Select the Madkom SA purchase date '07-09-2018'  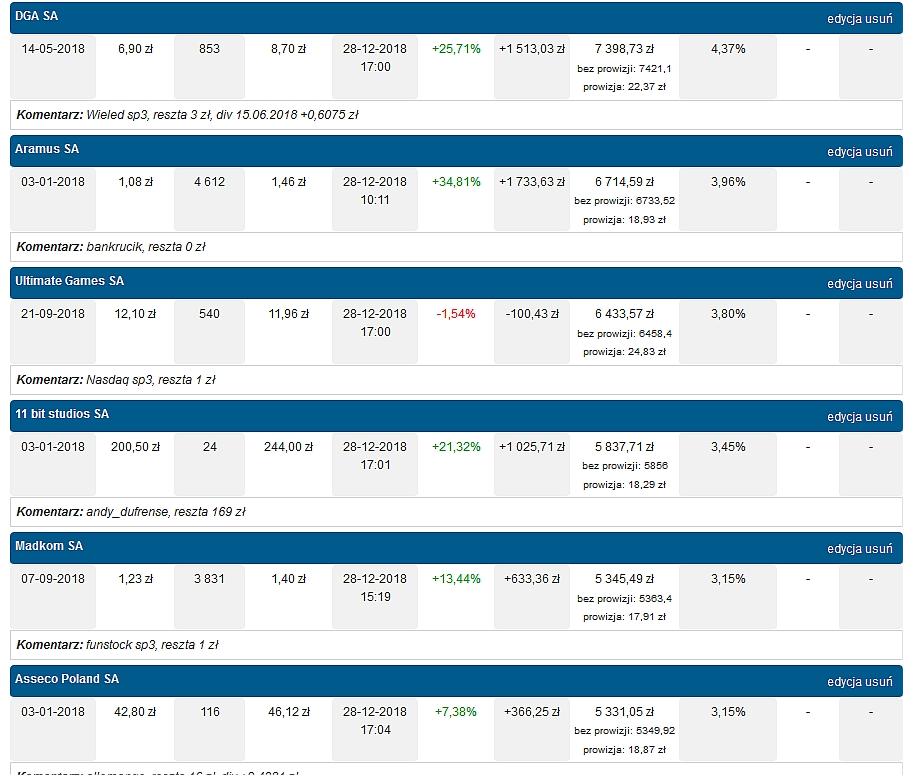53,579
